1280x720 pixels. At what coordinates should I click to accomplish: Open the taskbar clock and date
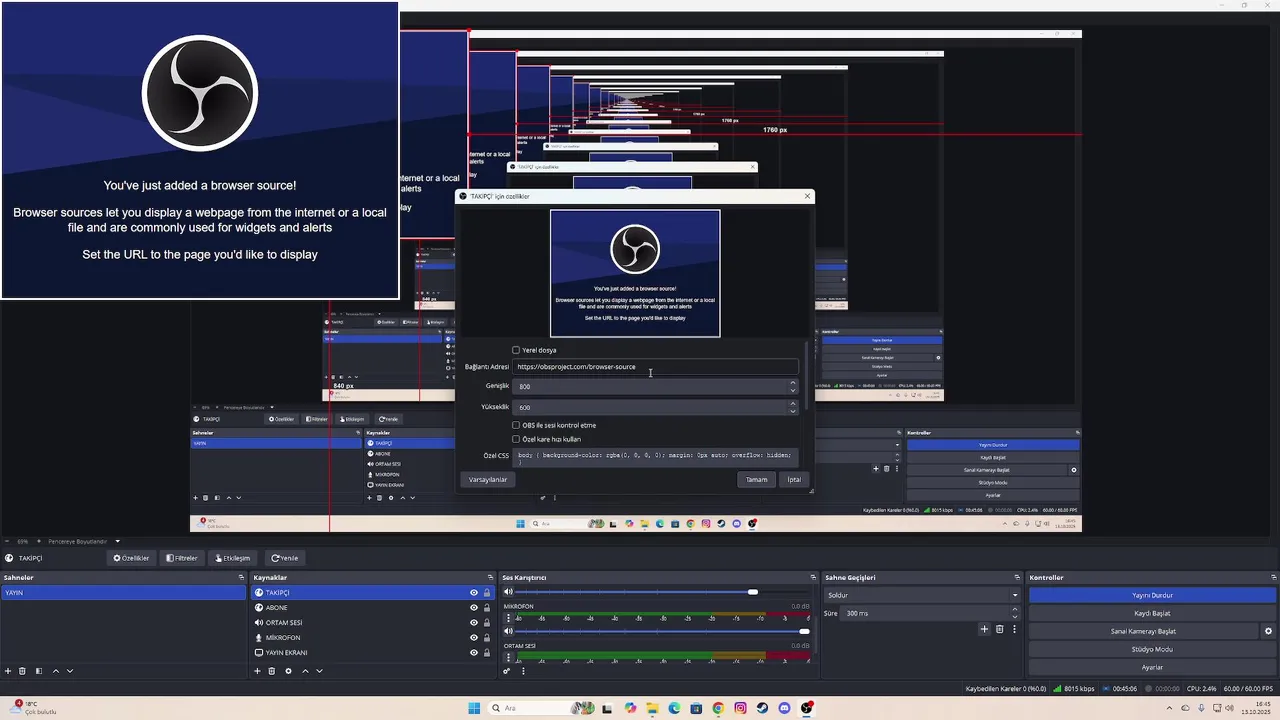[1254, 708]
